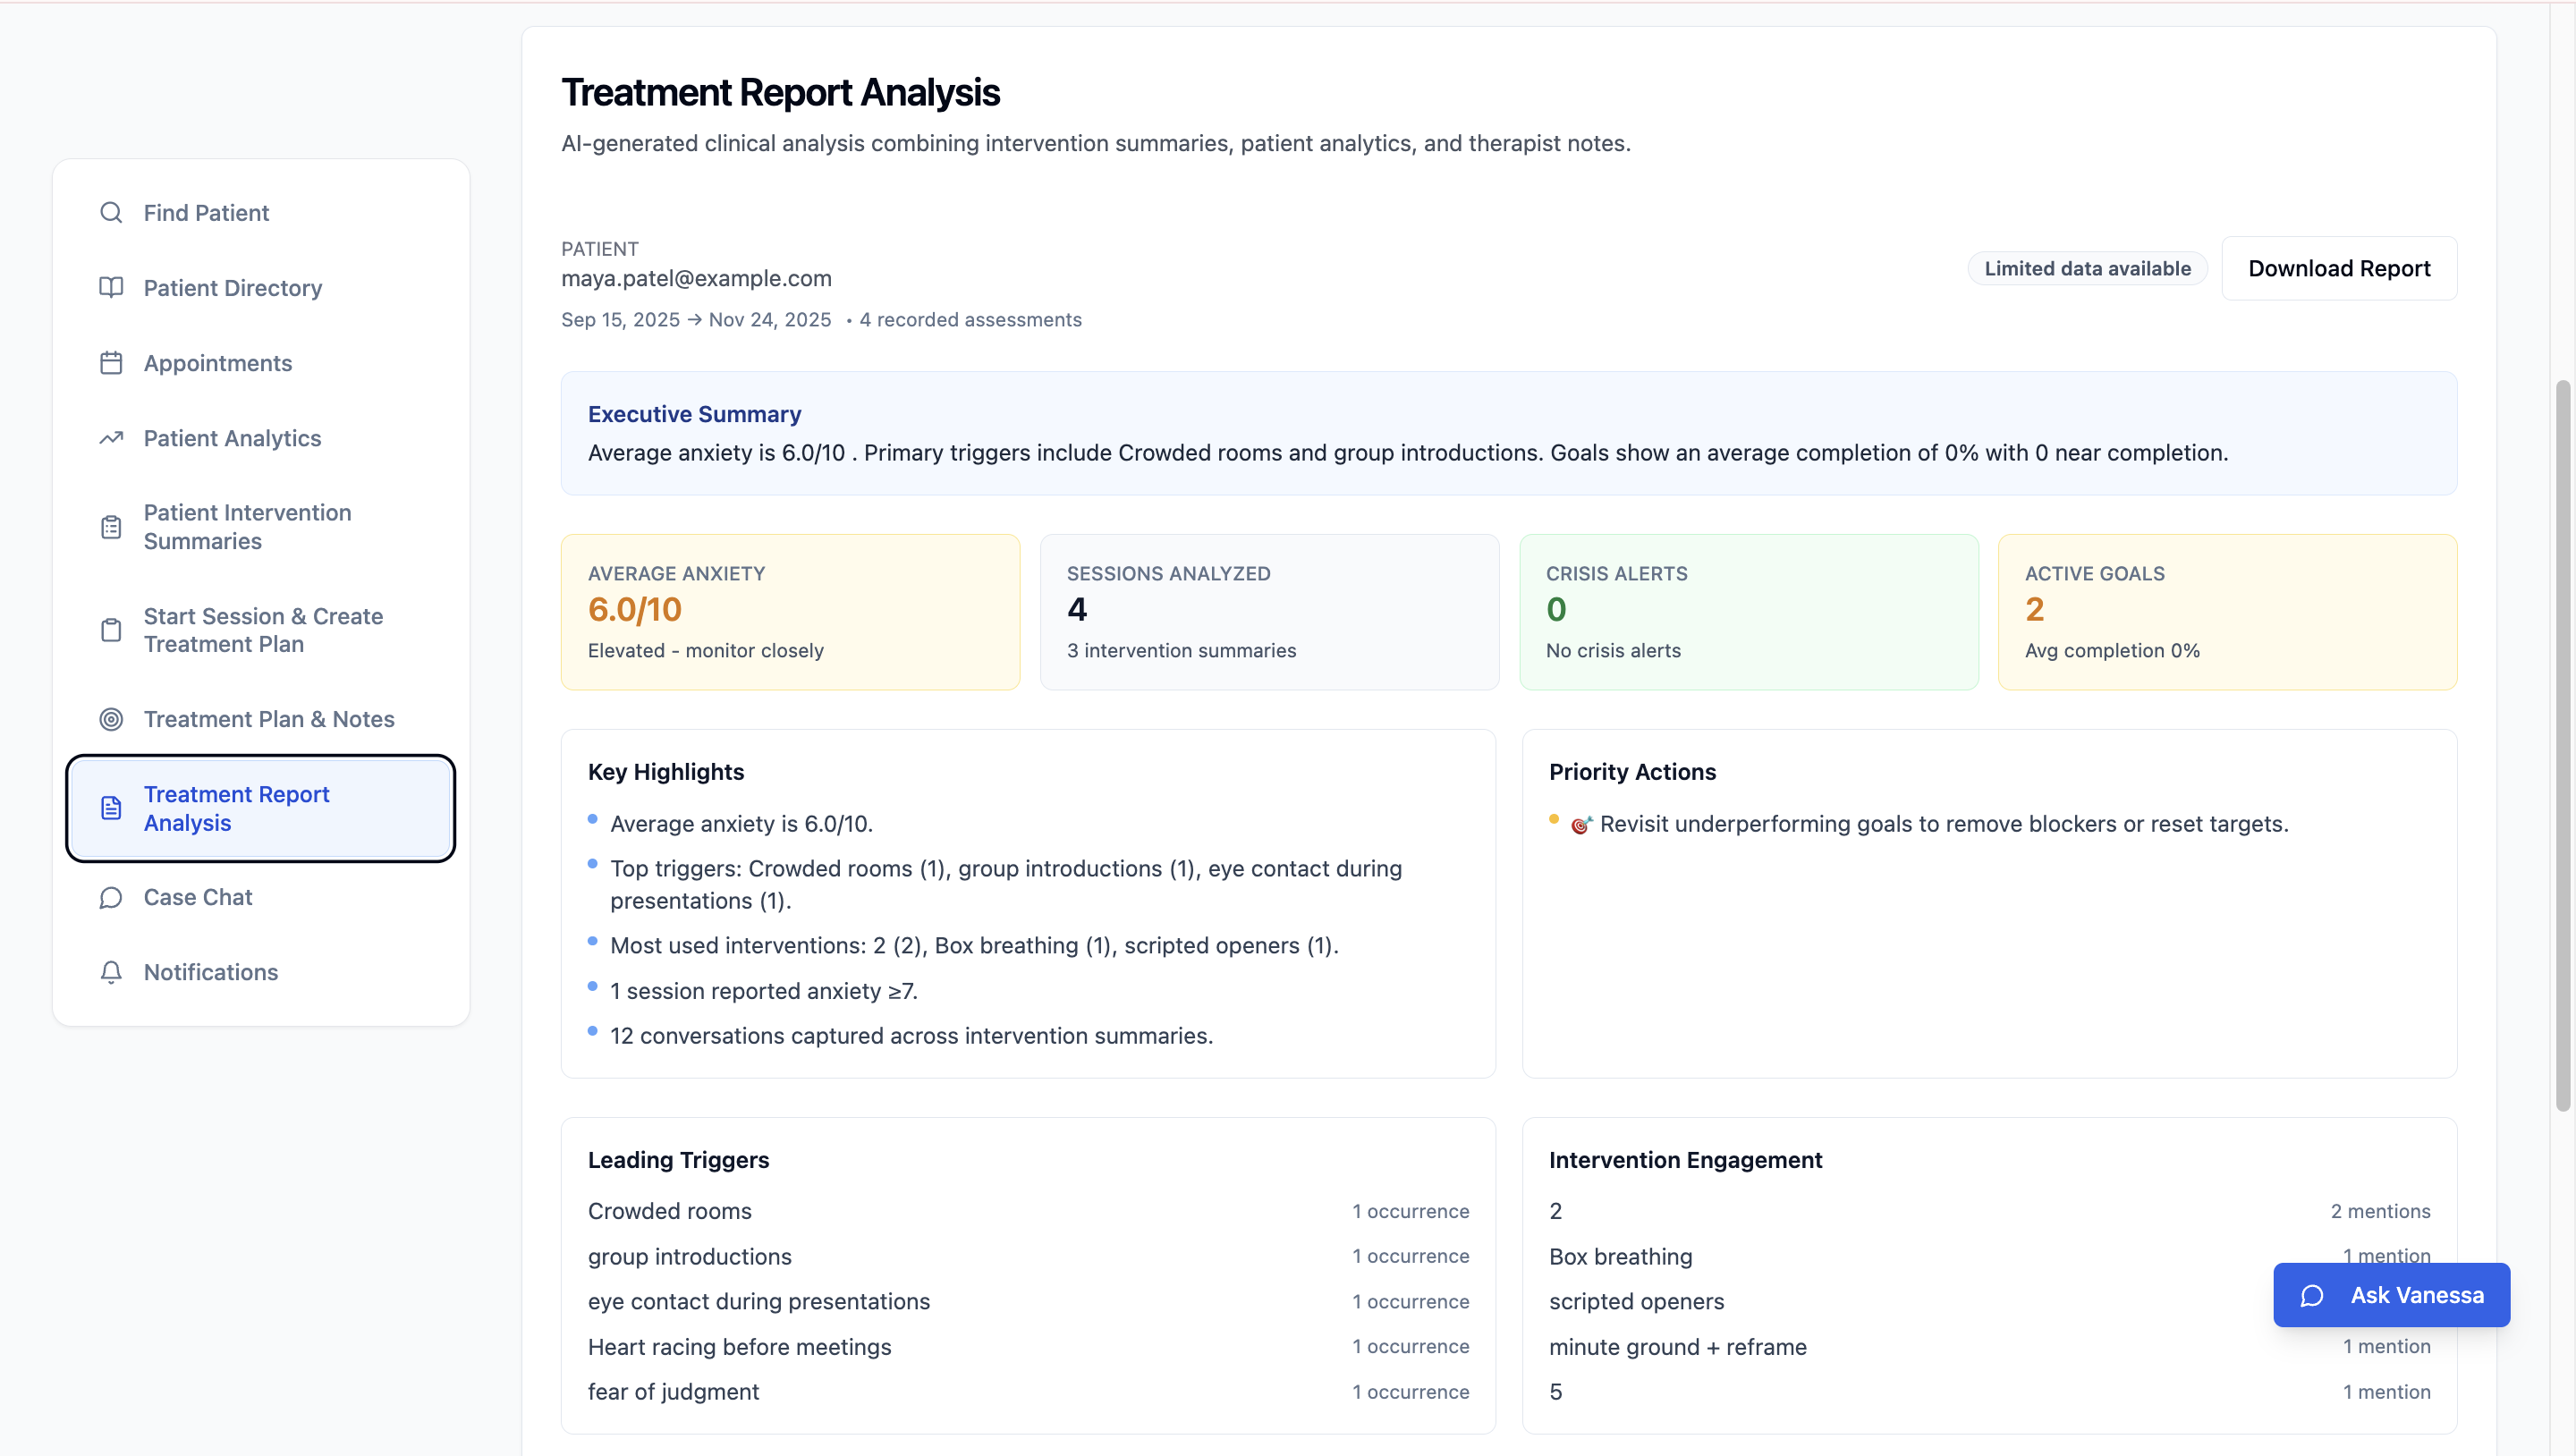
Task: Click the patient email maya.patel@example.com
Action: (696, 279)
